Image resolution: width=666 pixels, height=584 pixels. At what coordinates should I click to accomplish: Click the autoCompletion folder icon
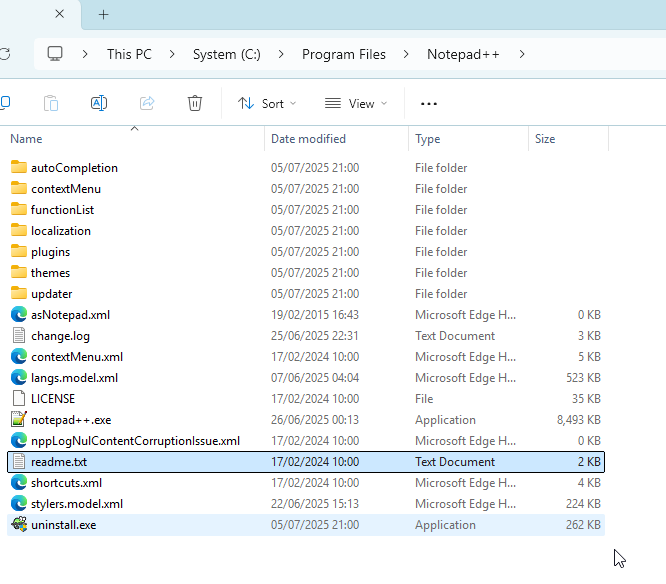[x=19, y=167]
